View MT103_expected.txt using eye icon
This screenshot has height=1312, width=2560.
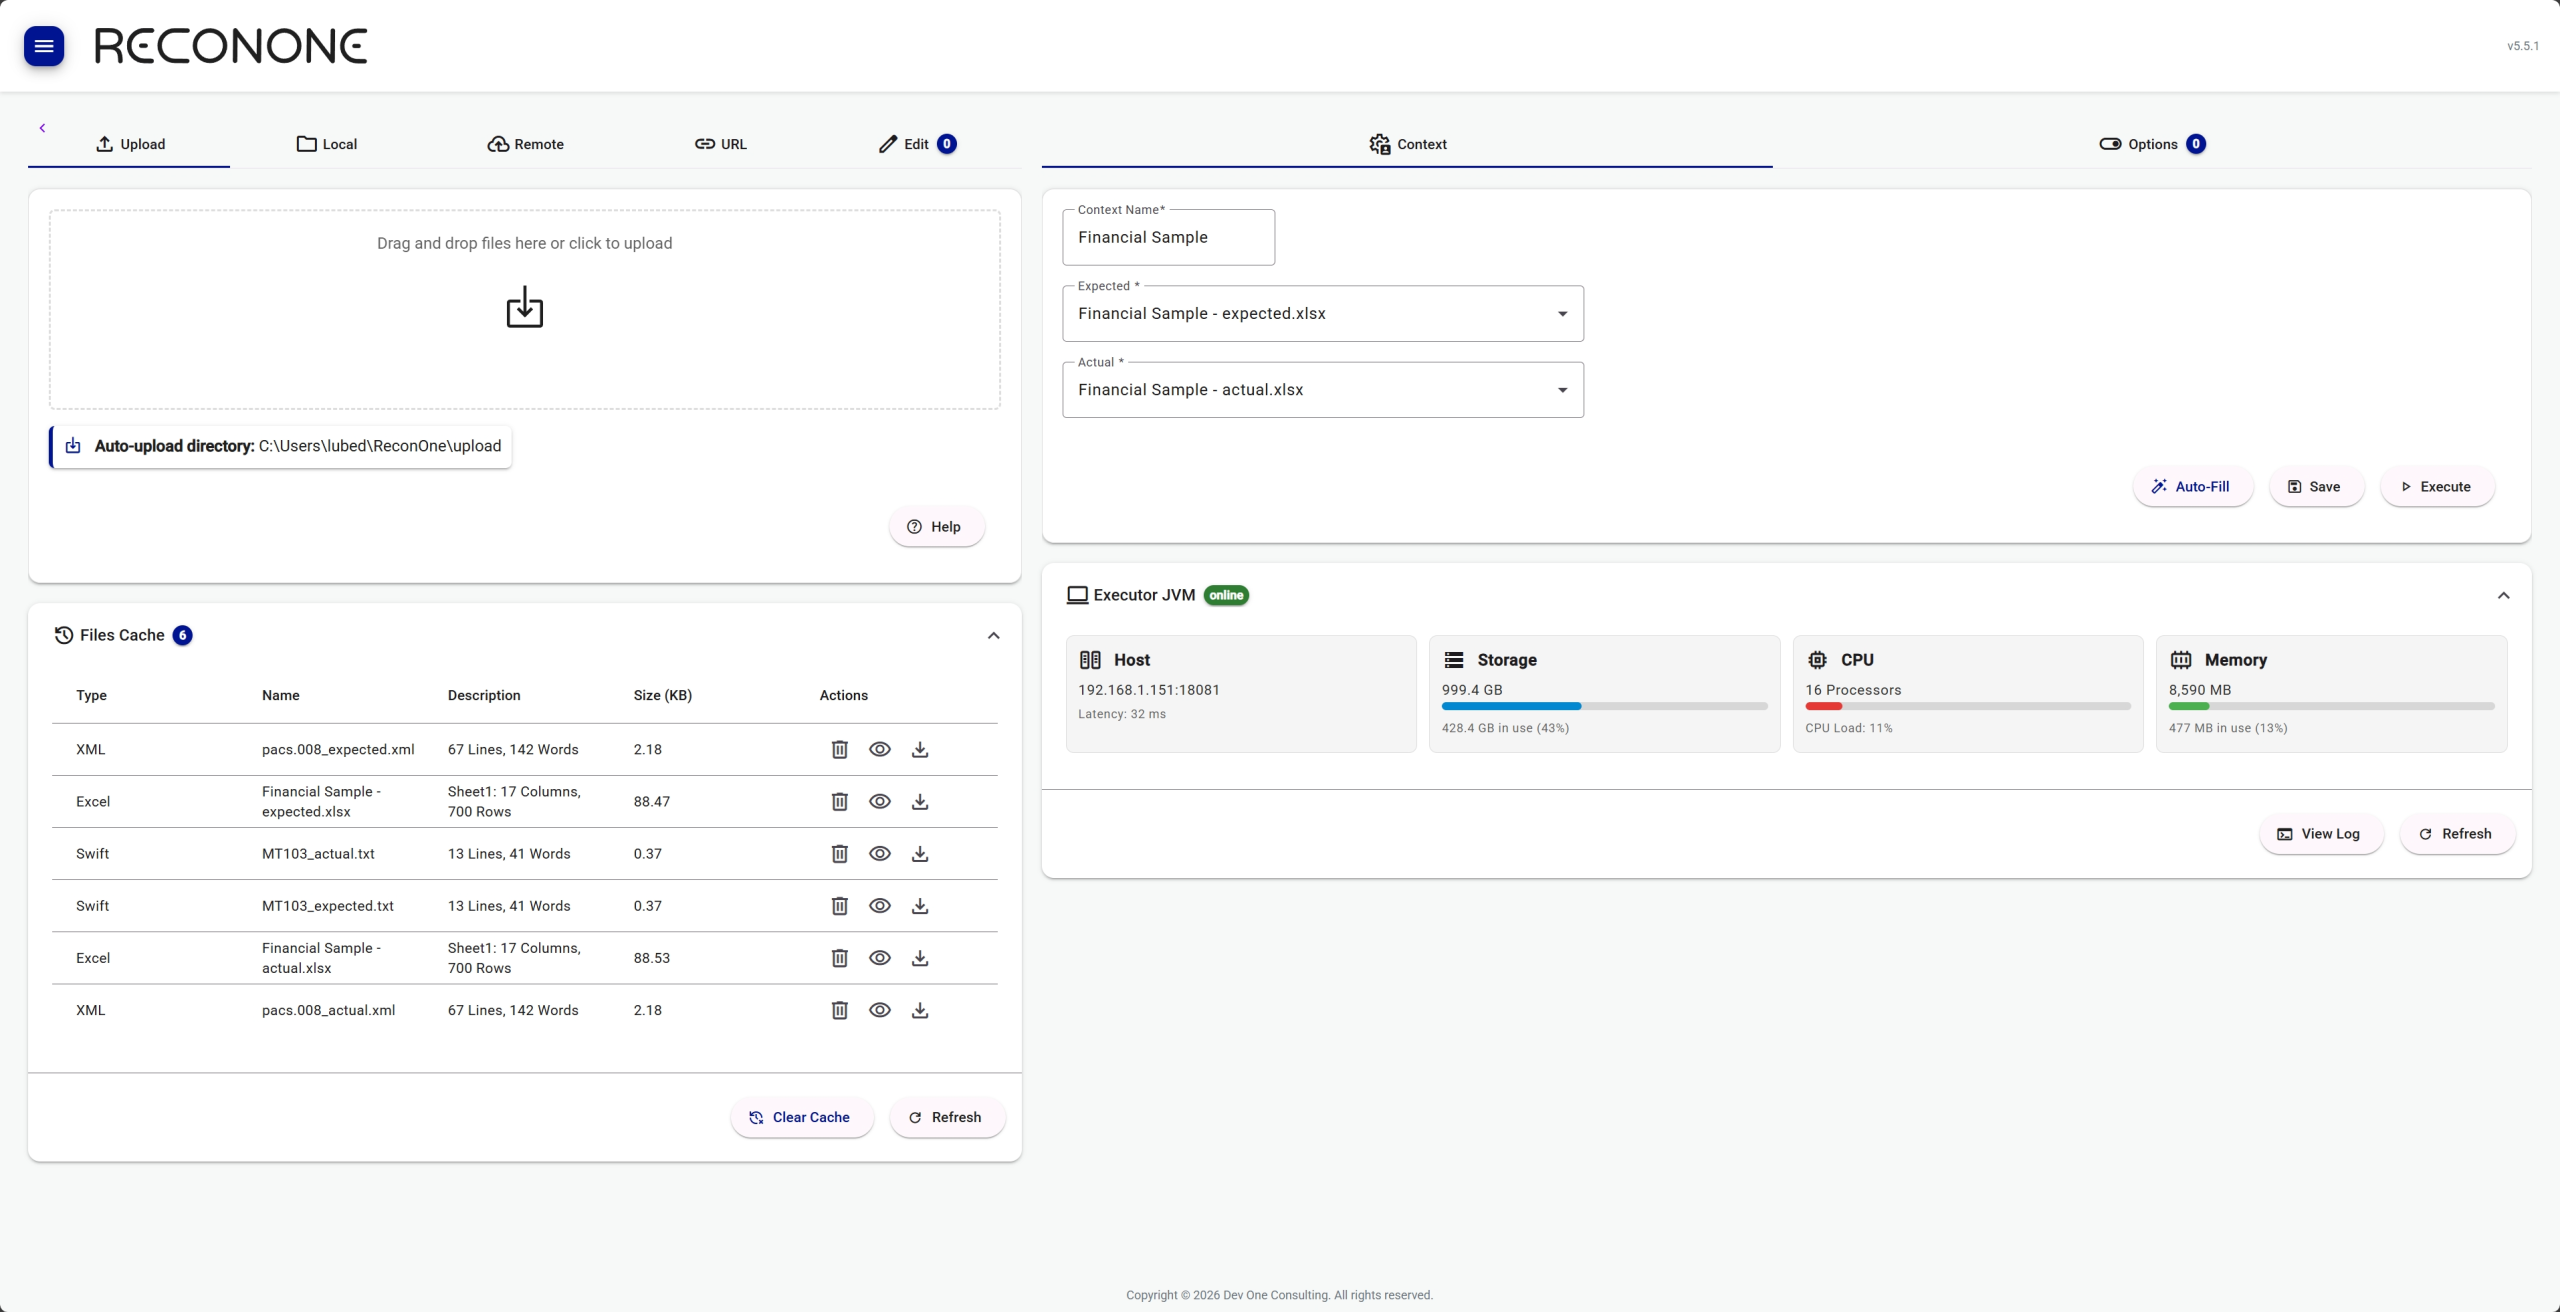880,905
